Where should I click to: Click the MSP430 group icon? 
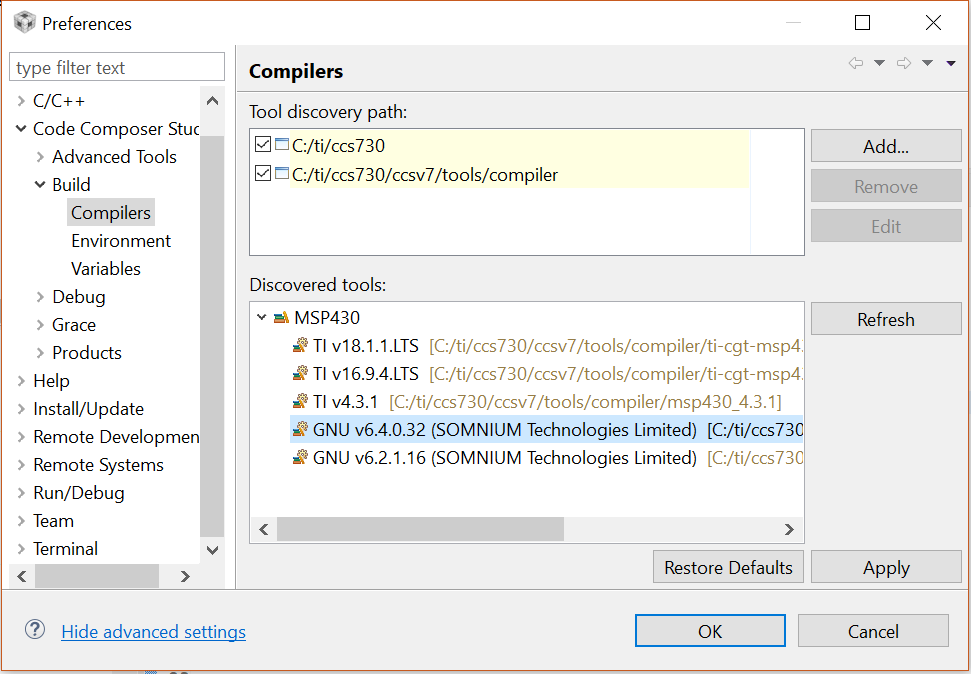coord(281,318)
